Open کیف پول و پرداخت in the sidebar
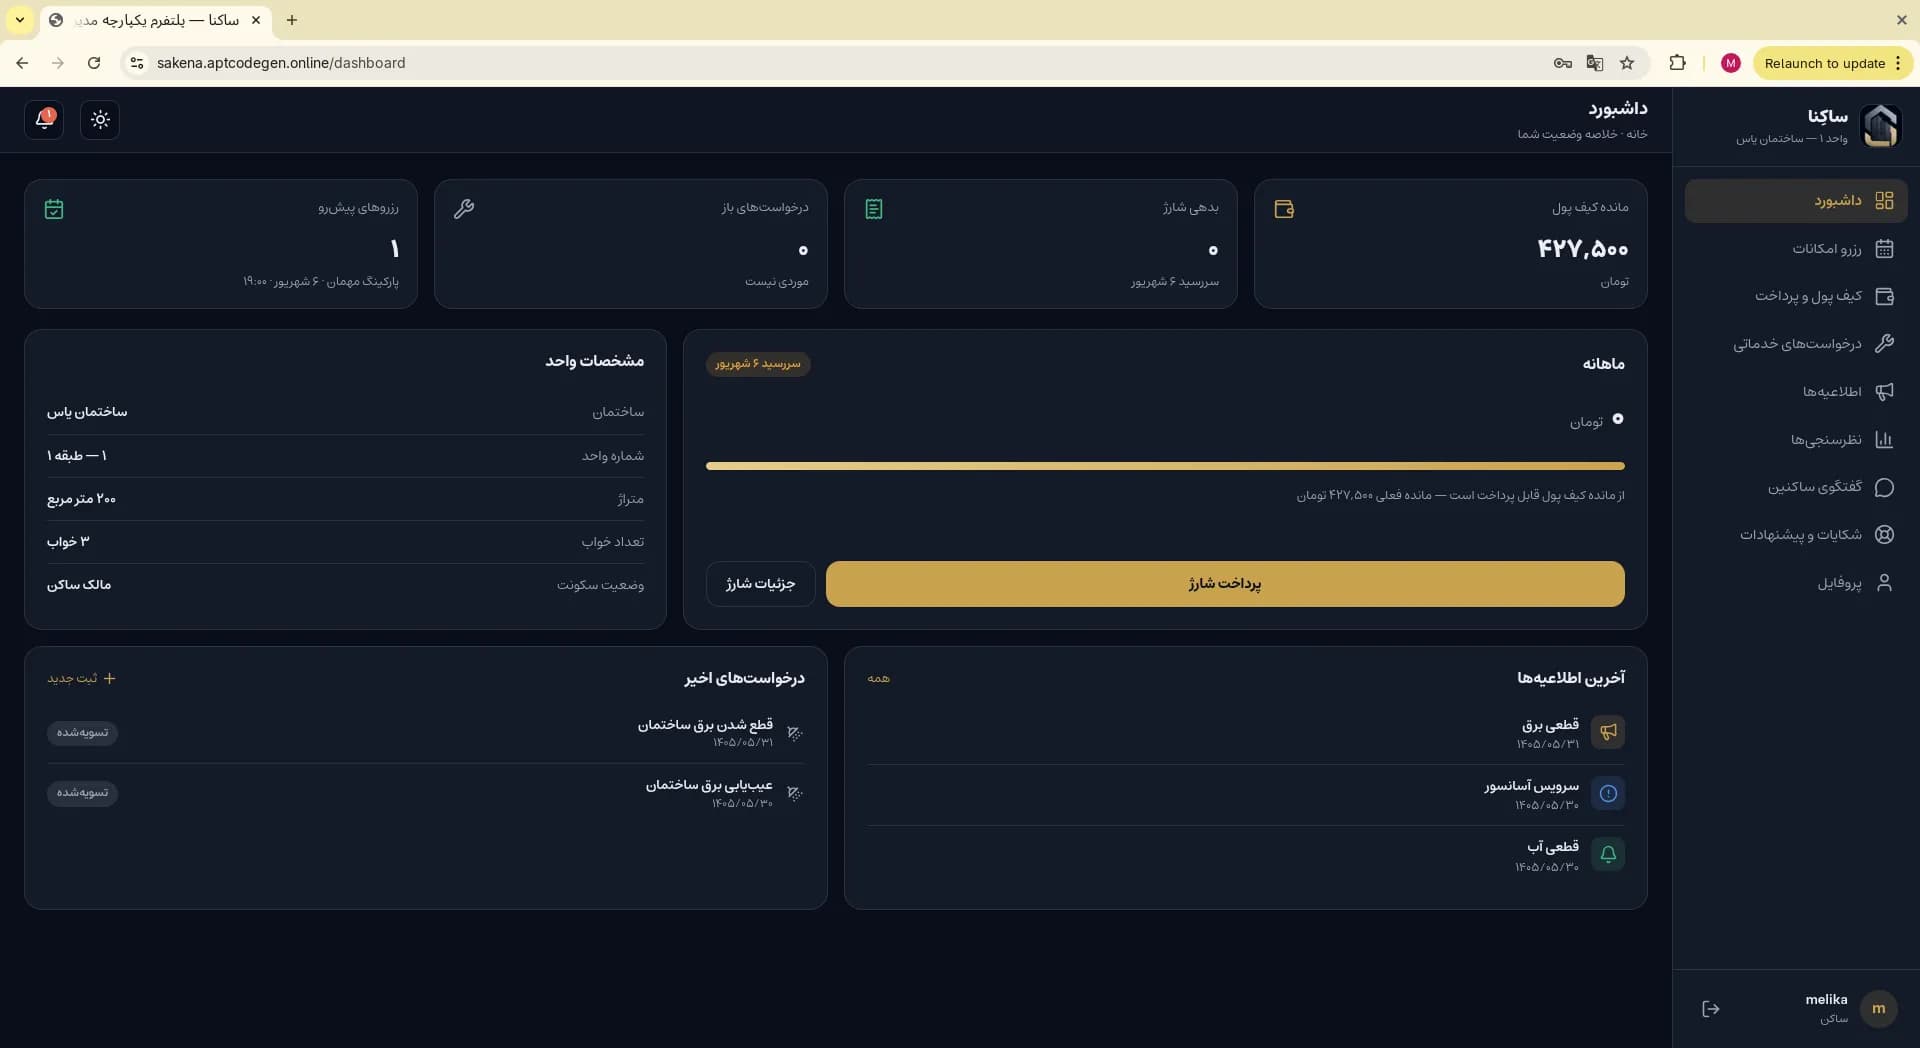The image size is (1920, 1048). [x=1796, y=296]
